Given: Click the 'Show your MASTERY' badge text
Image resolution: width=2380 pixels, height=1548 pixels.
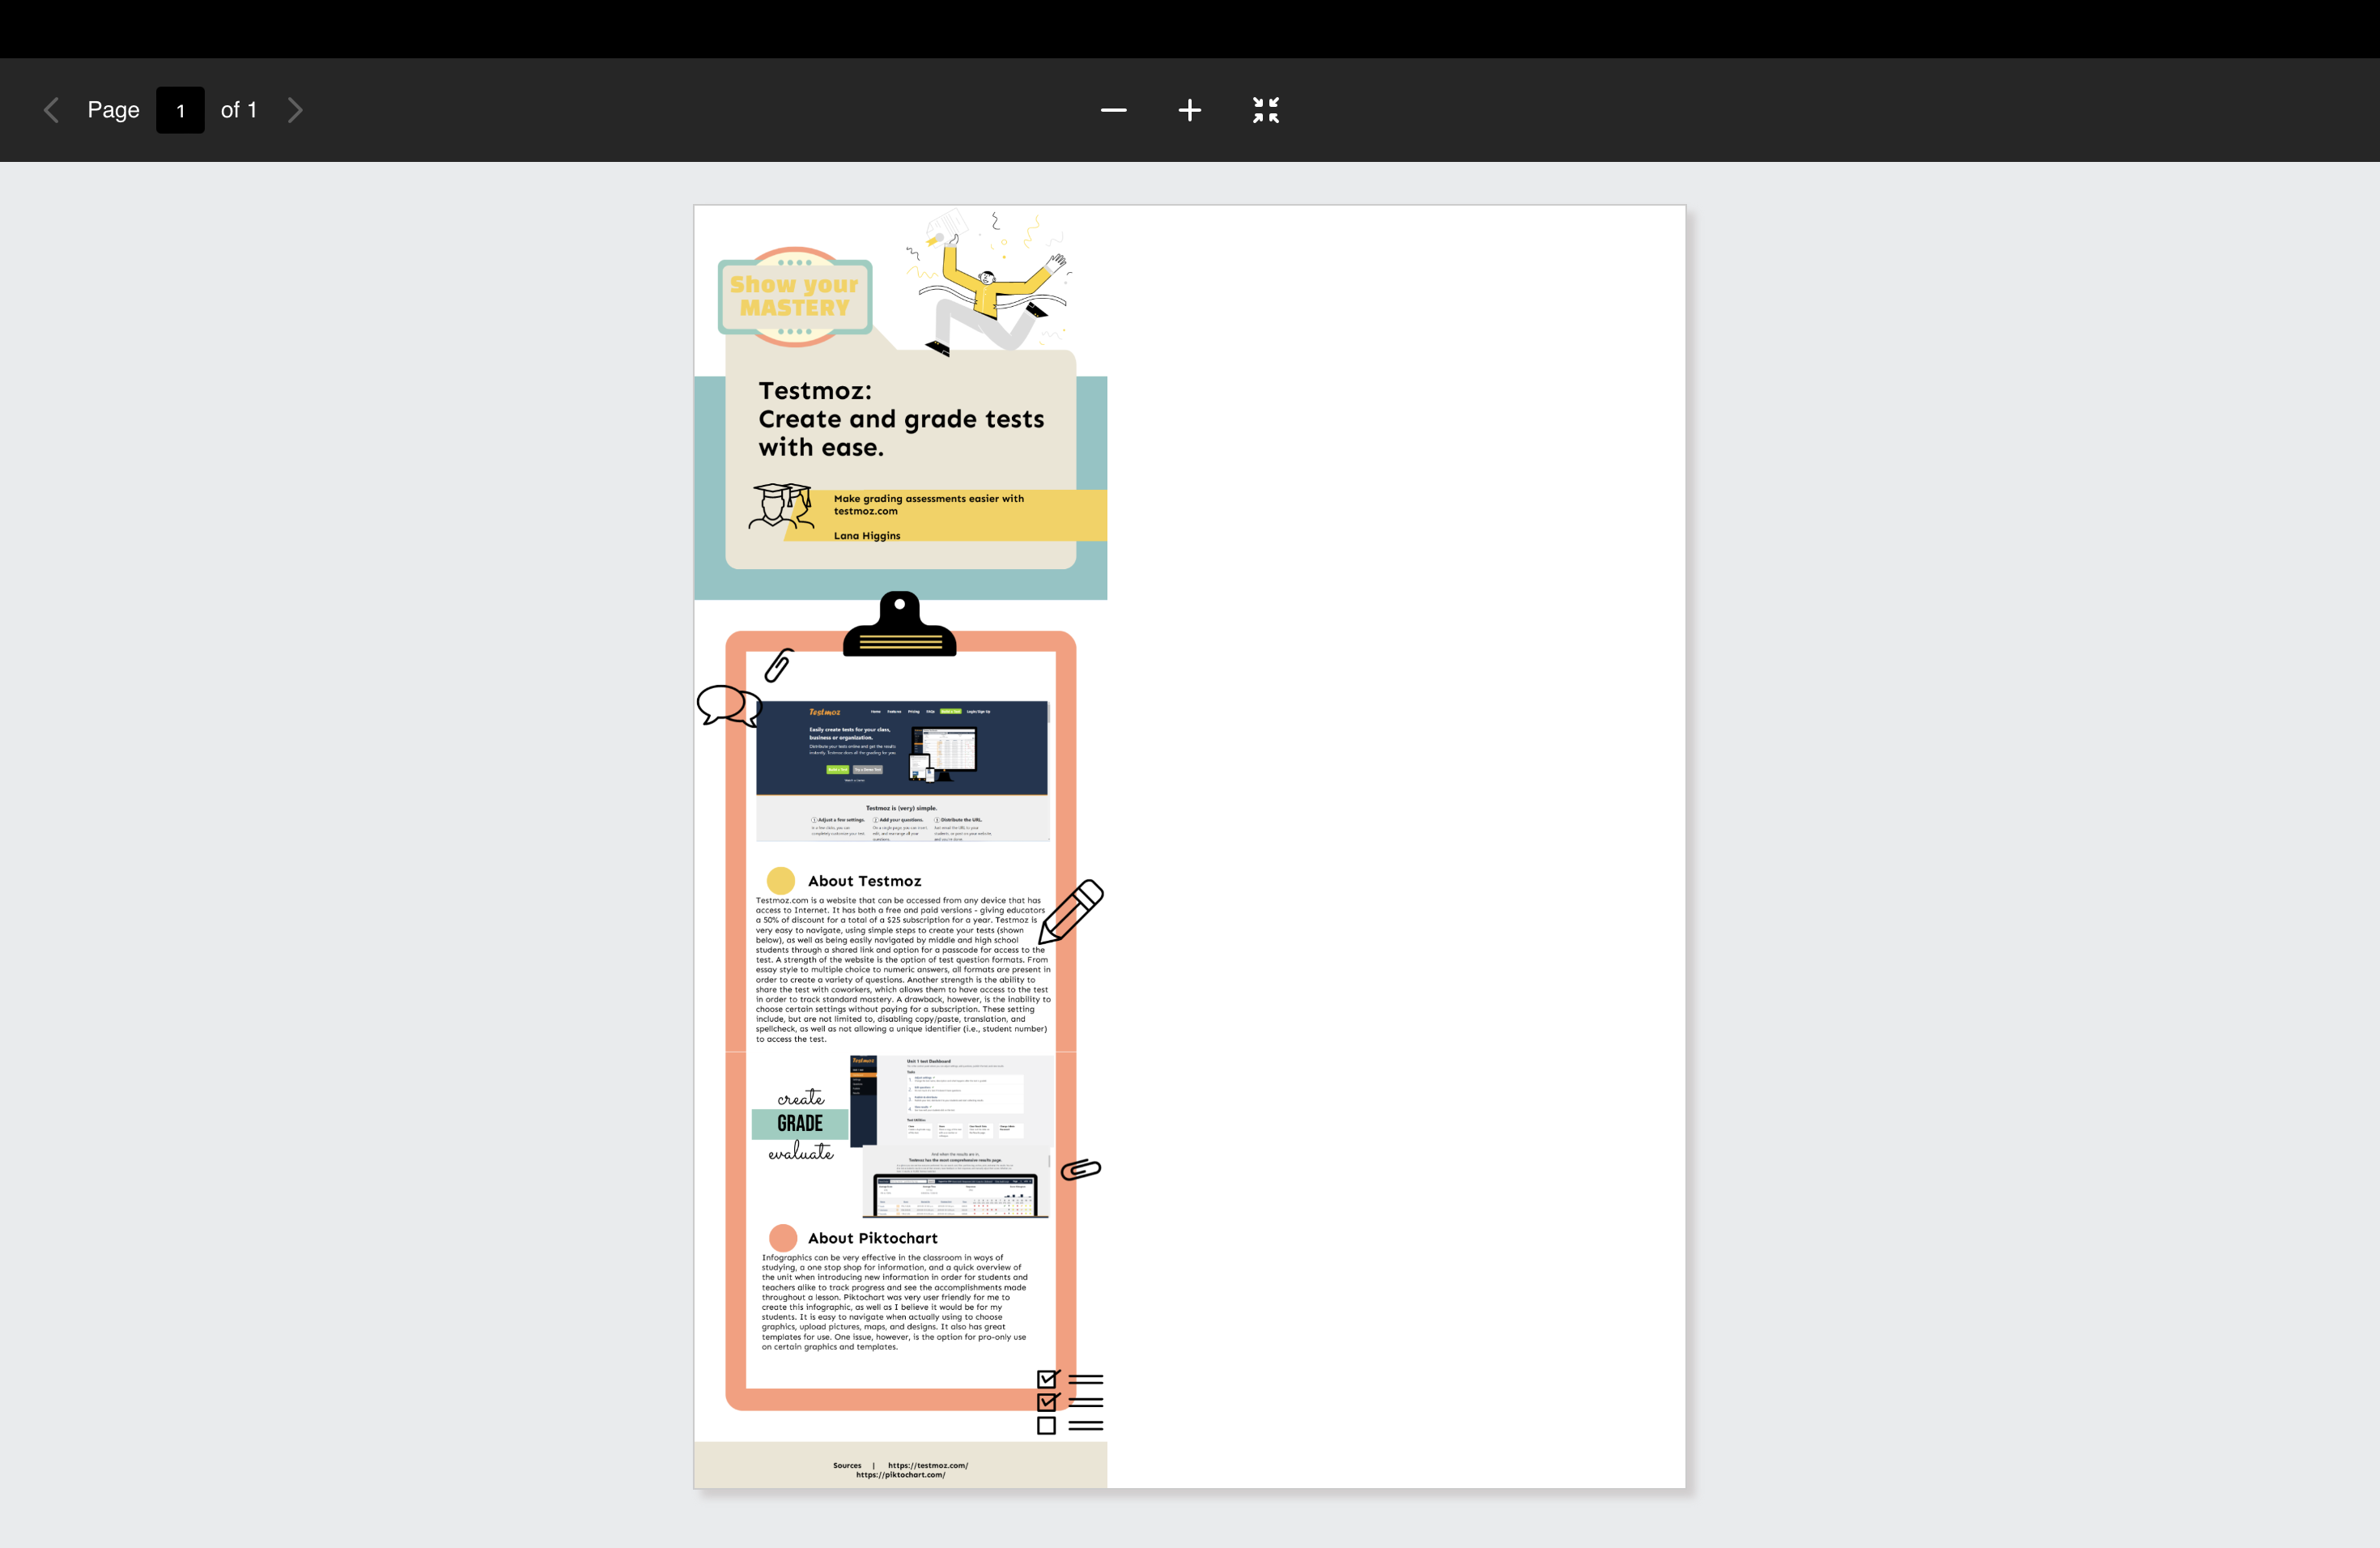Looking at the screenshot, I should tap(795, 296).
